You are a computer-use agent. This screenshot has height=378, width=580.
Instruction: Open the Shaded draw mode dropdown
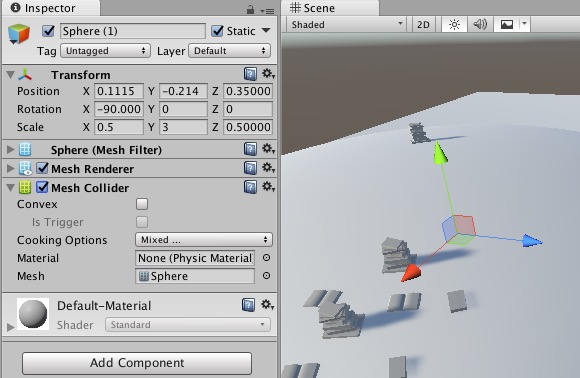tap(347, 25)
